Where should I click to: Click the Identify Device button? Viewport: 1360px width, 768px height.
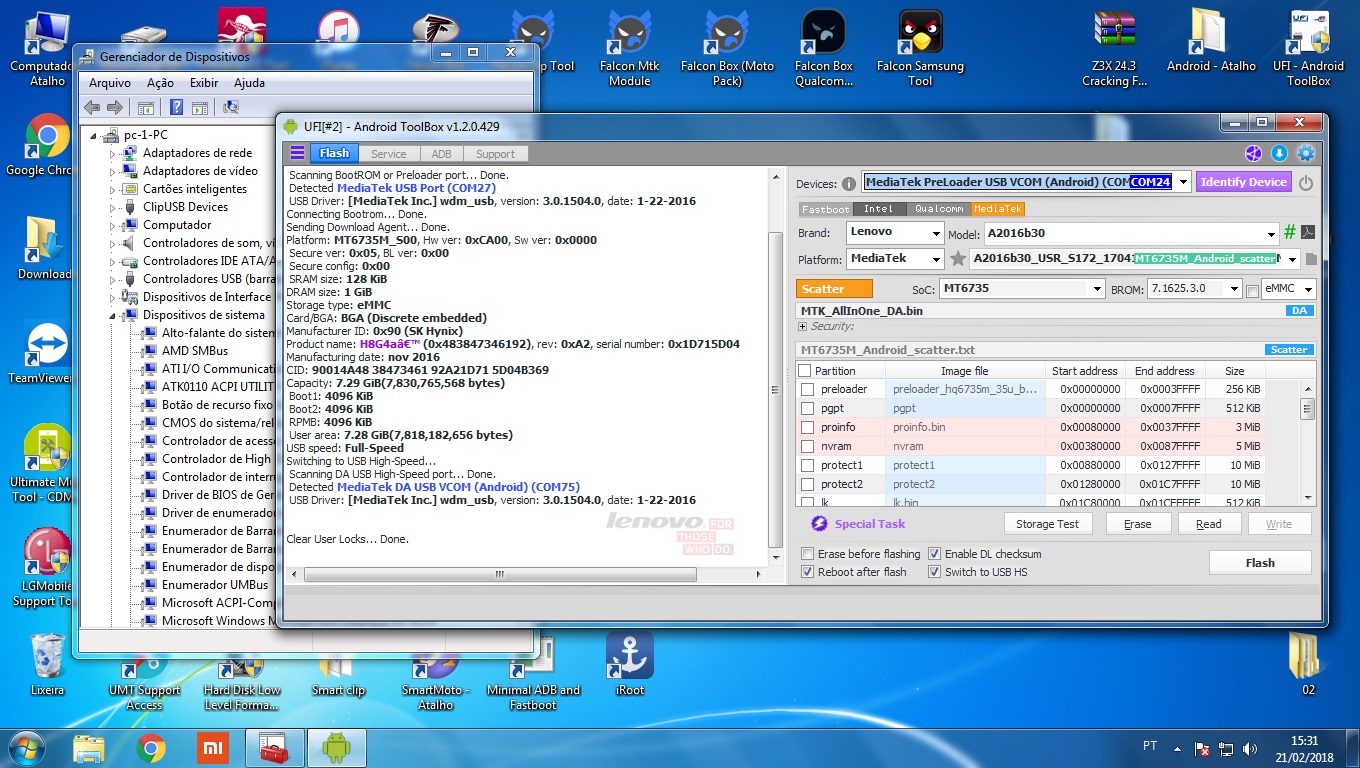coord(1243,182)
